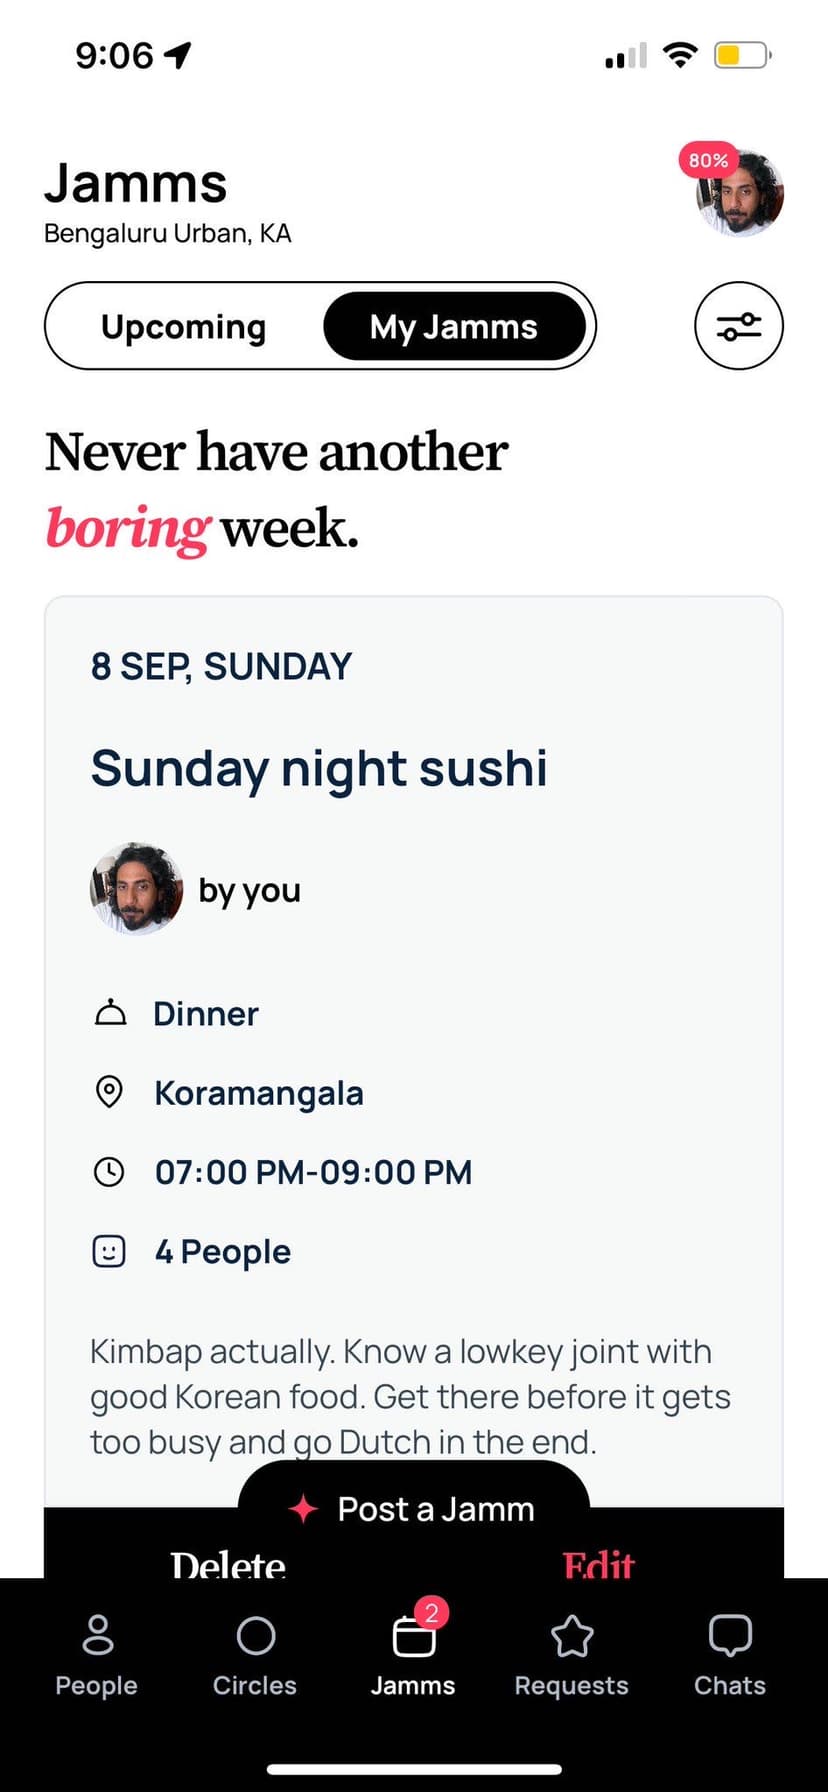Tap the smiley icon beside 4 People

109,1251
